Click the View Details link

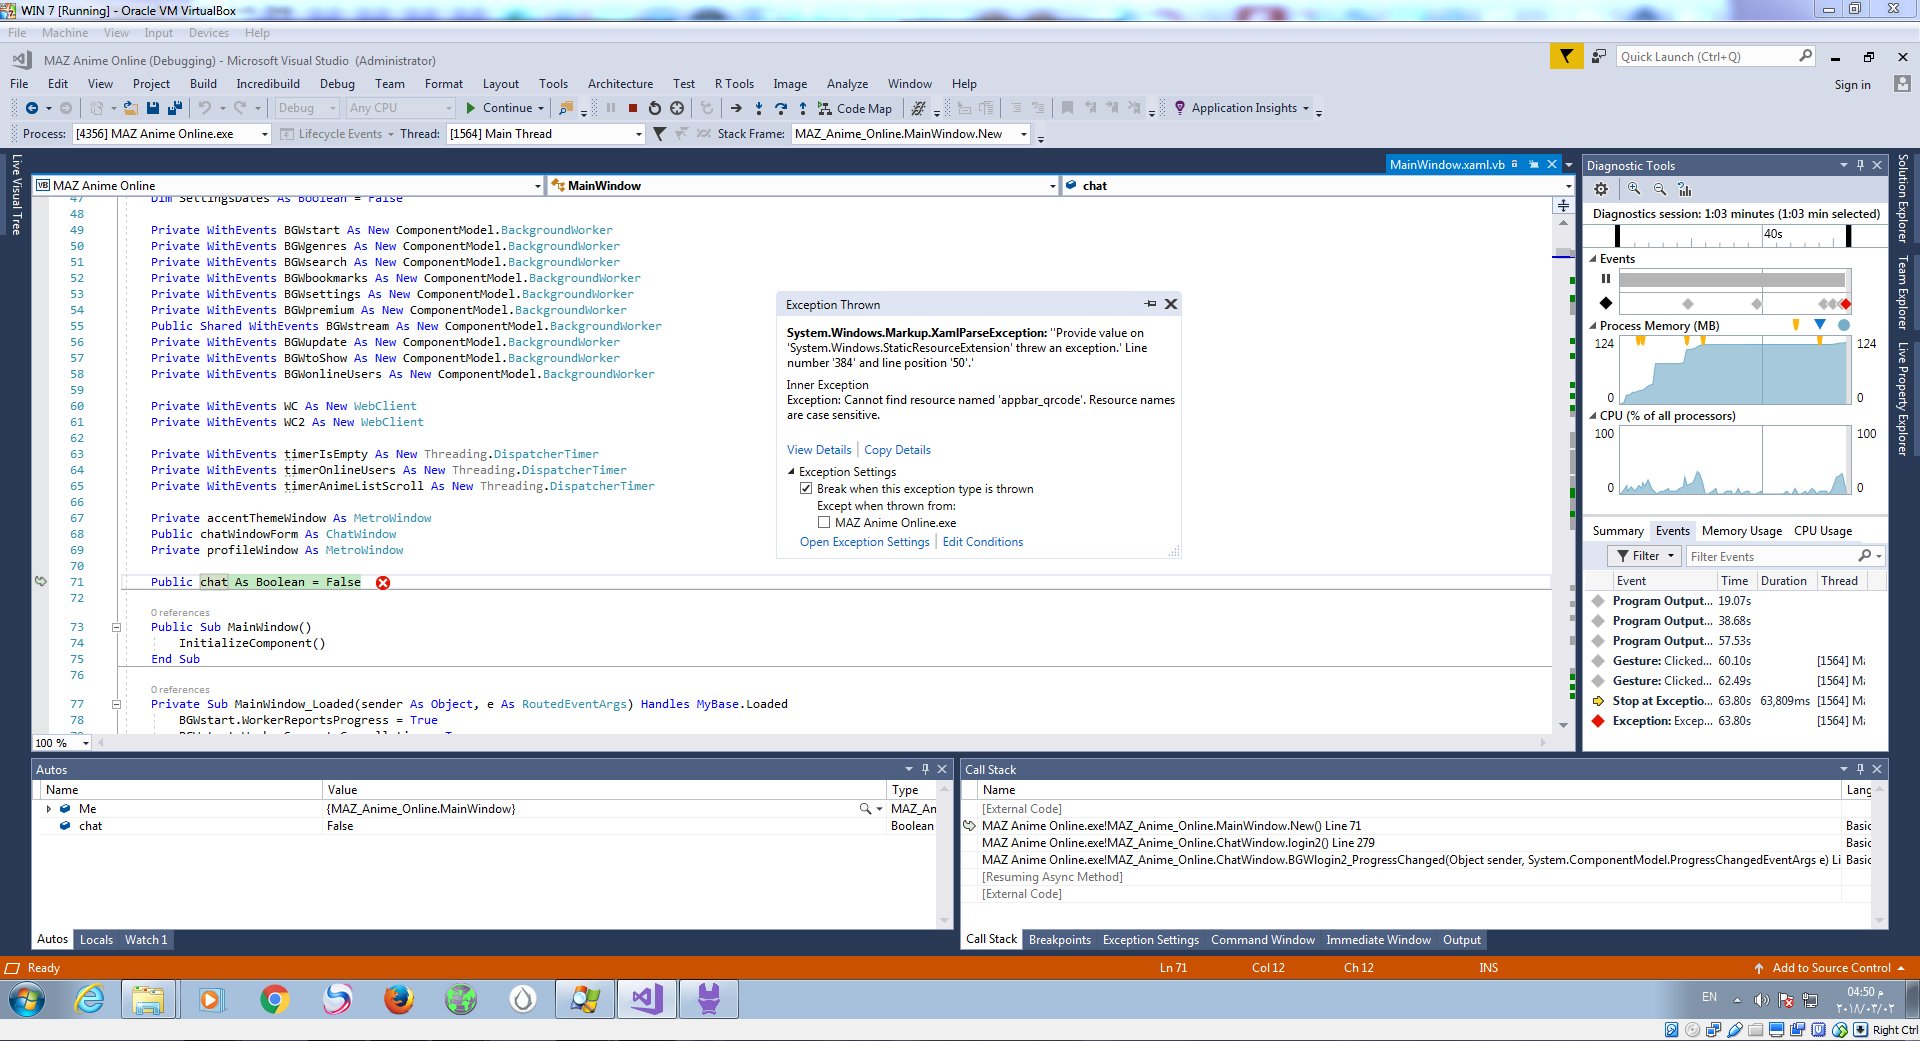pos(819,450)
